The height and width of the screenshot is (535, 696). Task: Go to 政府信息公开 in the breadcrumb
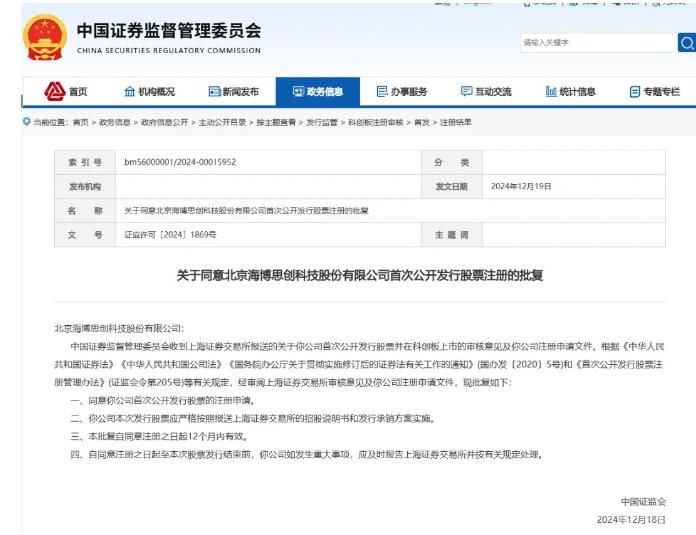tap(165, 122)
